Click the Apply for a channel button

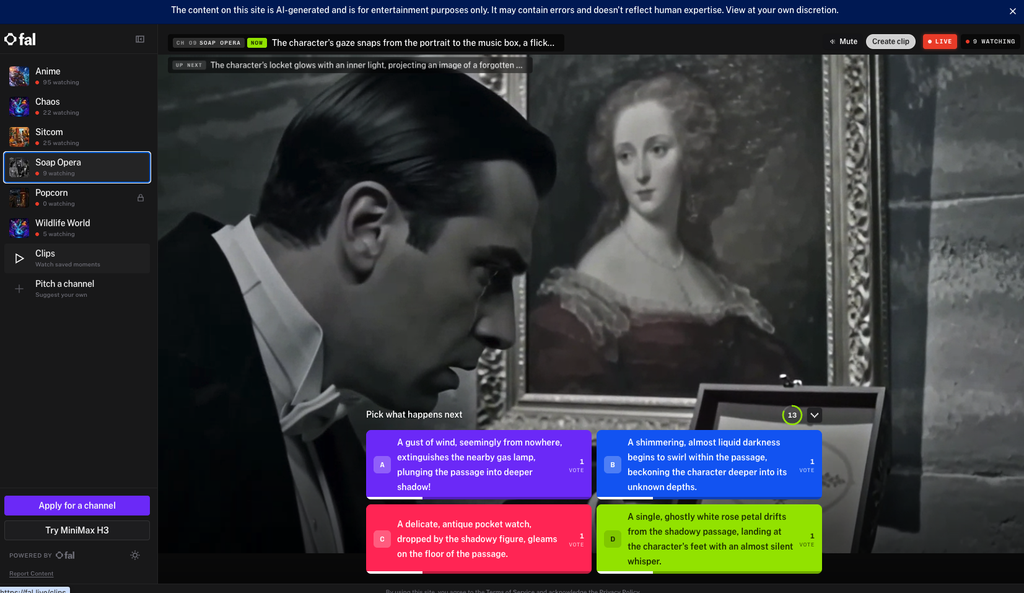coord(77,505)
